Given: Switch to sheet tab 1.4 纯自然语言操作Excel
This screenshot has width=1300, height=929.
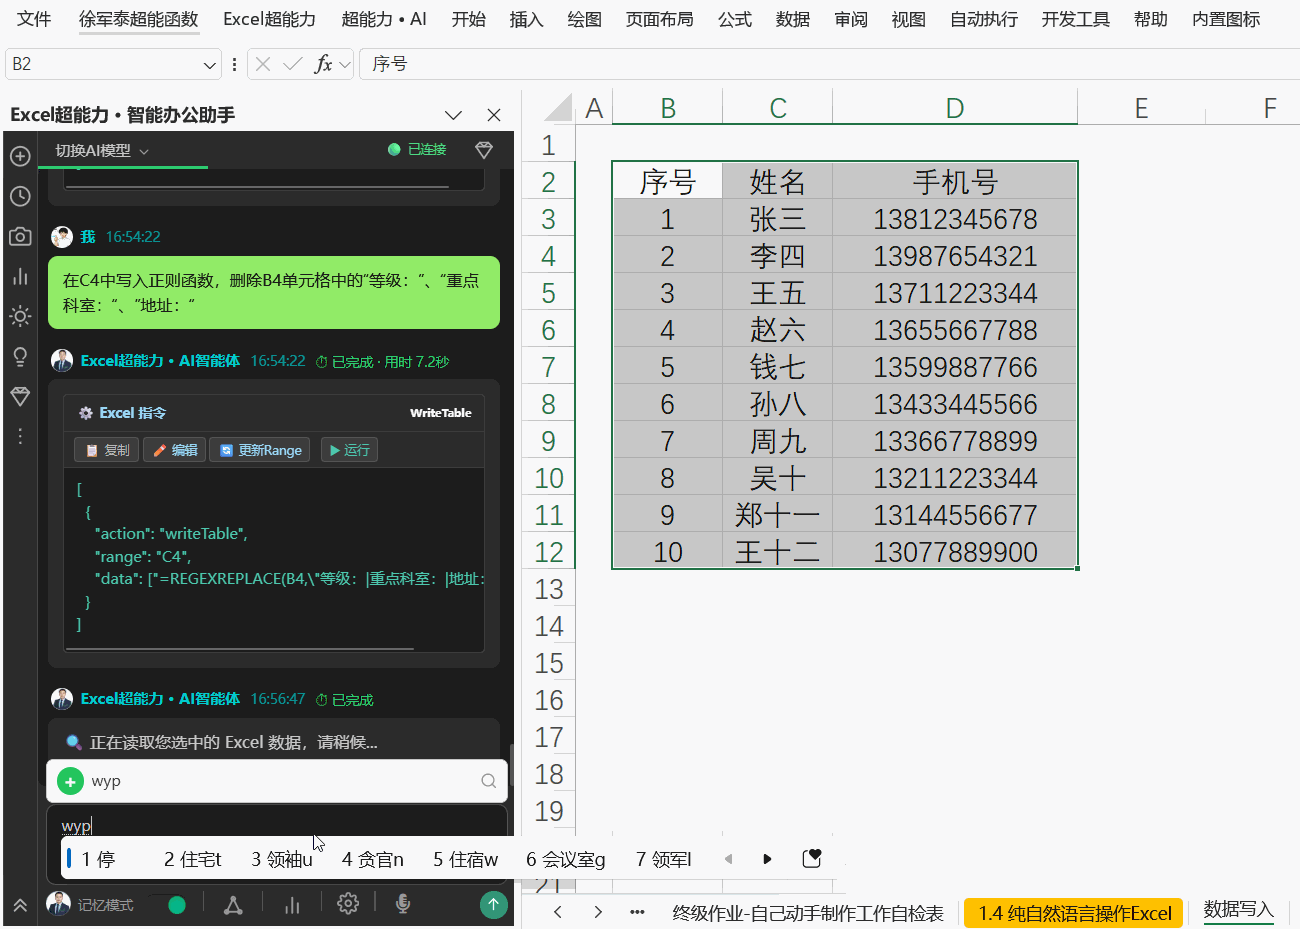Looking at the screenshot, I should click(1074, 913).
